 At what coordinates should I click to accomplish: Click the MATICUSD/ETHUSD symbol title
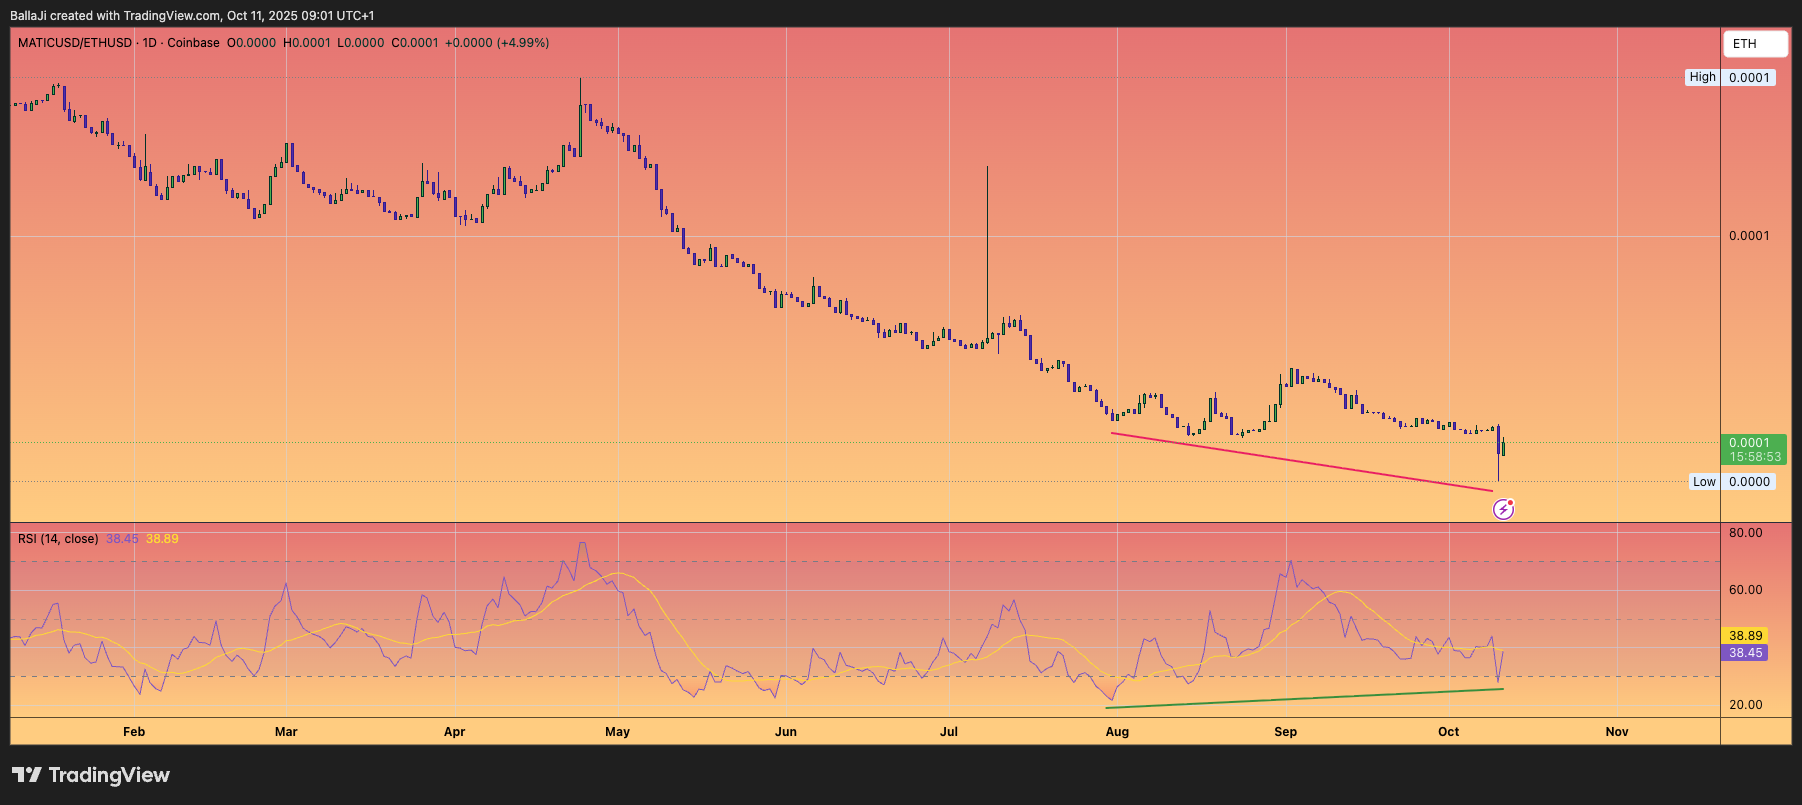click(x=75, y=43)
